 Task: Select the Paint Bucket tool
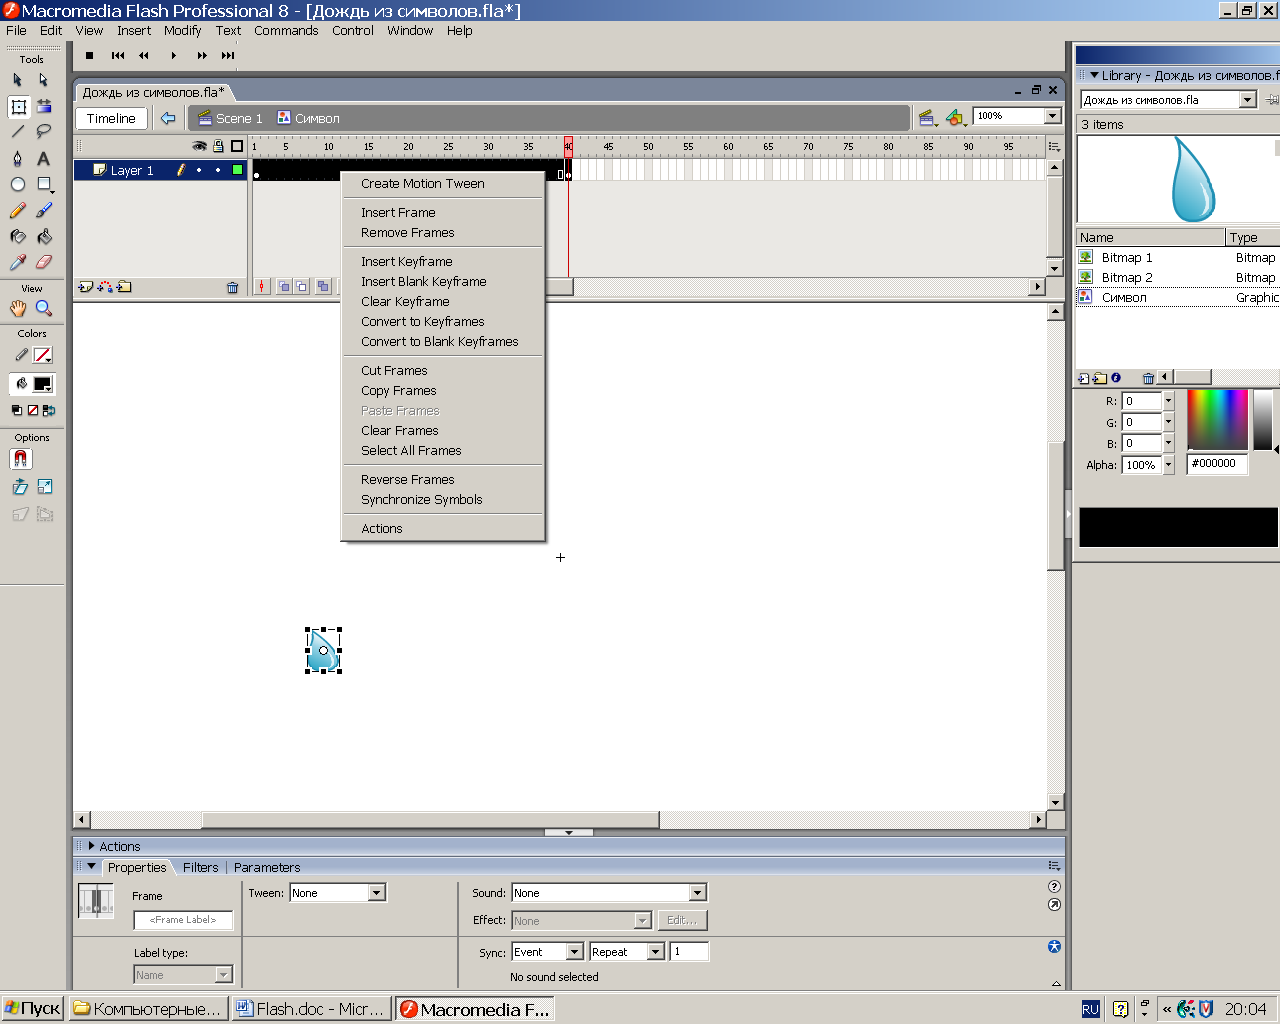click(x=44, y=236)
